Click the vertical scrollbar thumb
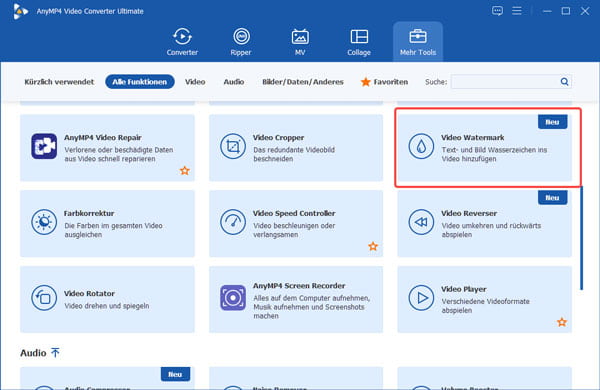 click(581, 237)
